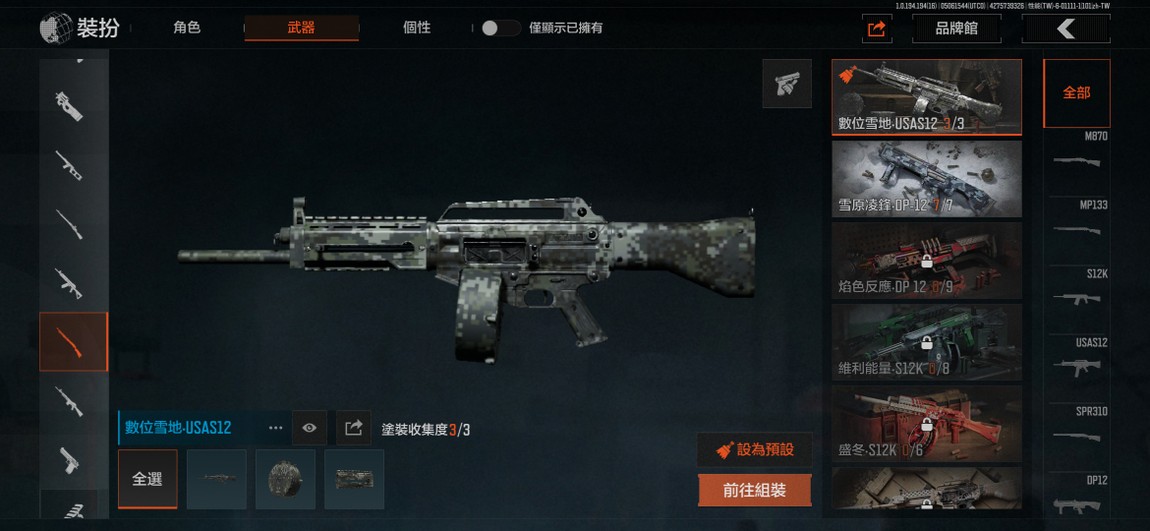Viewport: 1150px width, 531px height.
Task: Toggle 僅顯示已擁有 switch
Action: 500,29
